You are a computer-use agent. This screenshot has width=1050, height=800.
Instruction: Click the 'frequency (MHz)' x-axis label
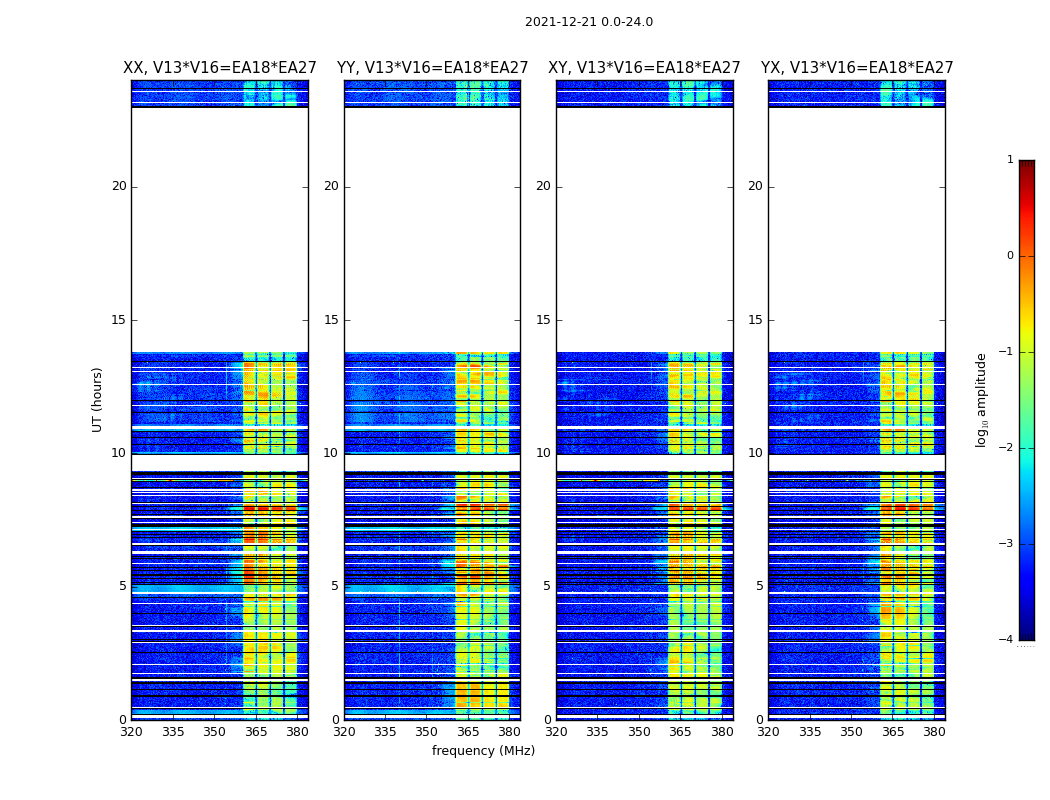click(x=483, y=751)
